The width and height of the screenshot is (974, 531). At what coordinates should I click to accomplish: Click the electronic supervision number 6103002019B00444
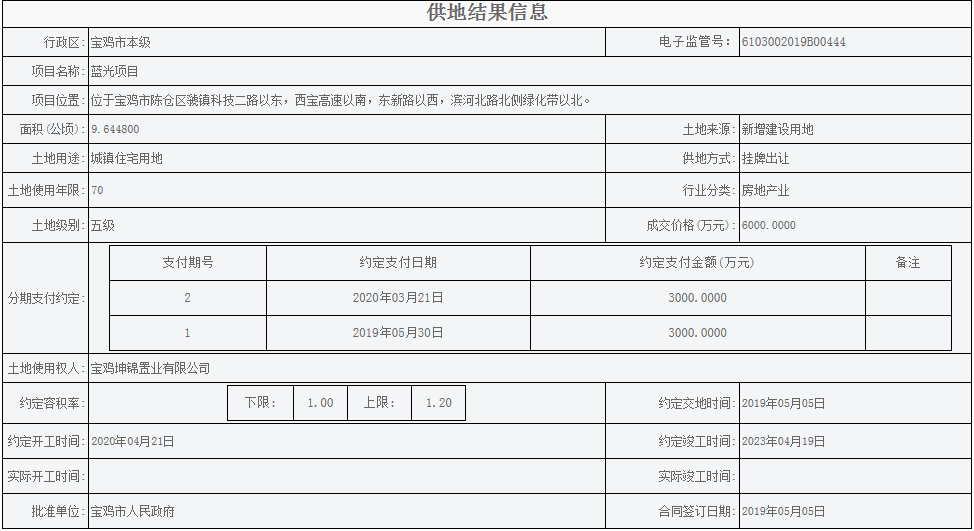click(794, 42)
